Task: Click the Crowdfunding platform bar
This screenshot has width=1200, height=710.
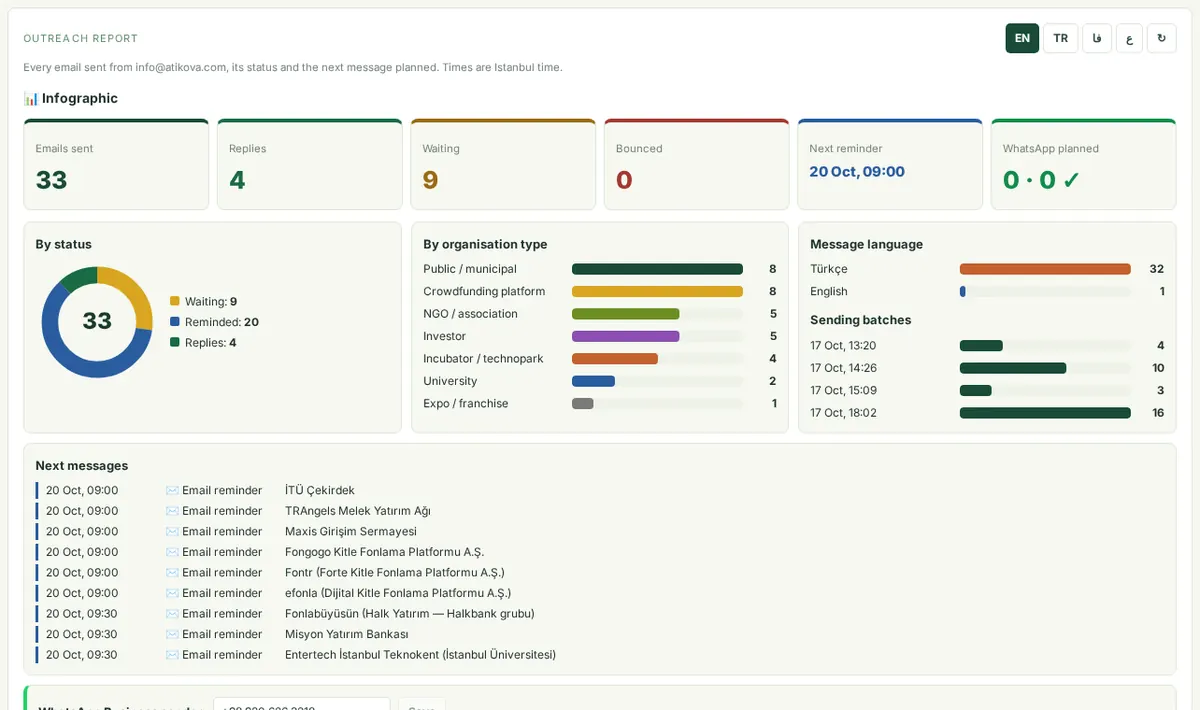Action: (x=657, y=291)
